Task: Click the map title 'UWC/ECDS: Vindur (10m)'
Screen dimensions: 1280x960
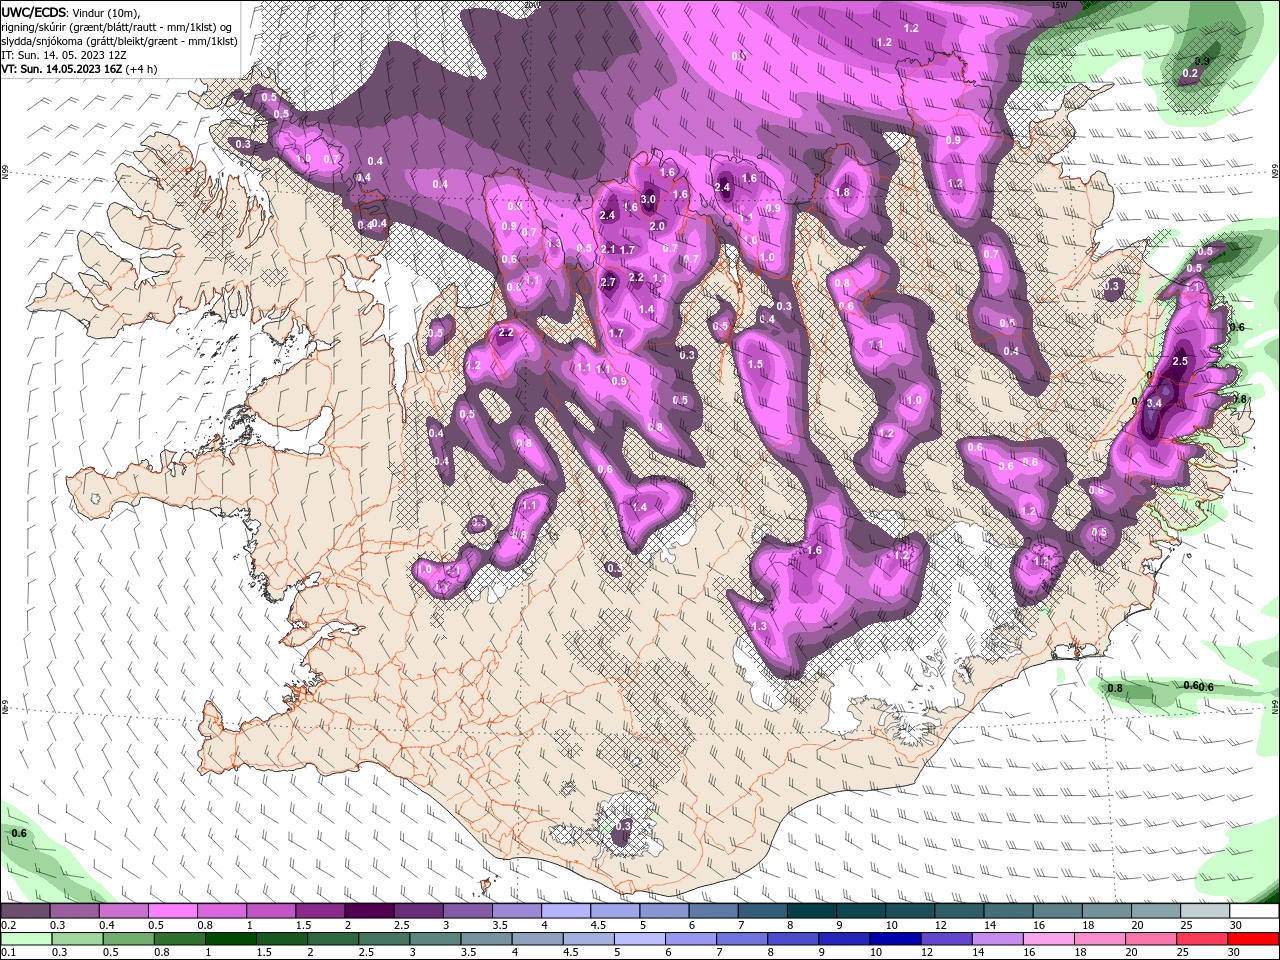Action: (x=71, y=12)
